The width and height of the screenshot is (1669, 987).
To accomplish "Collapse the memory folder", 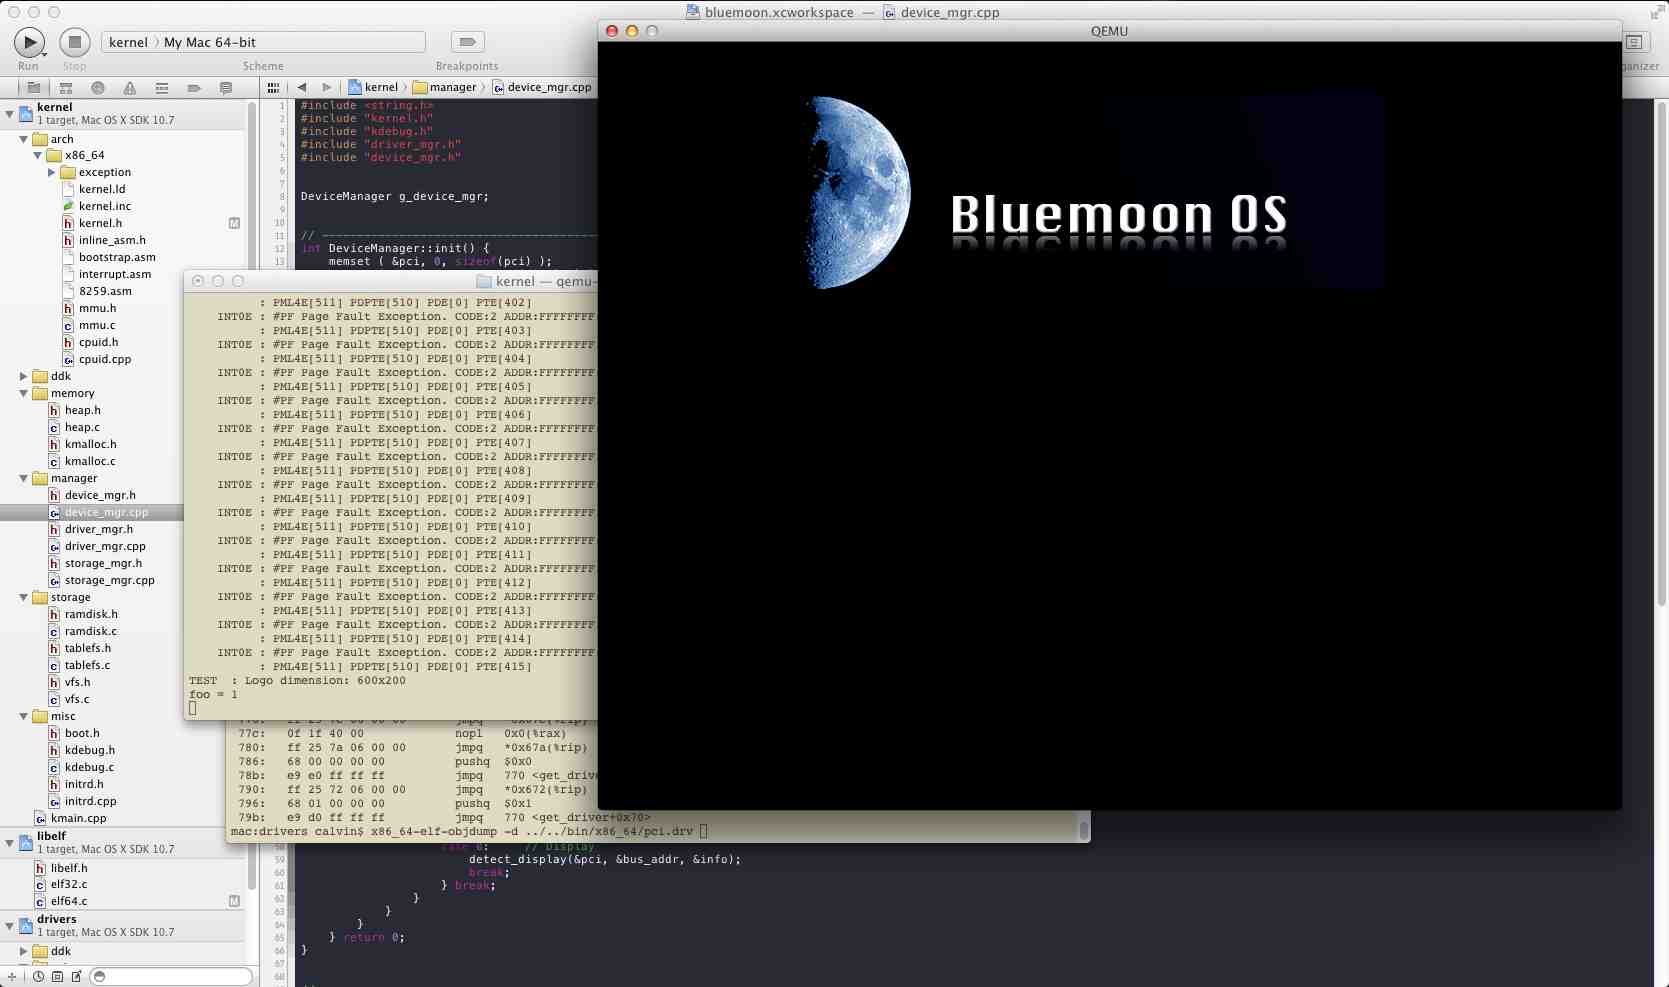I will (x=24, y=394).
